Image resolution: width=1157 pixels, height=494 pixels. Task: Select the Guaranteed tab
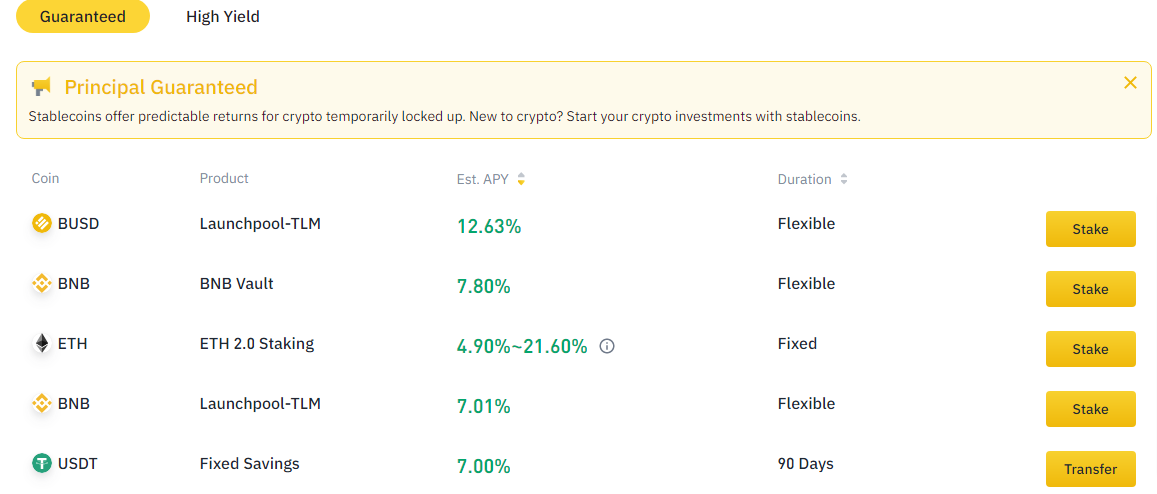pyautogui.click(x=83, y=16)
